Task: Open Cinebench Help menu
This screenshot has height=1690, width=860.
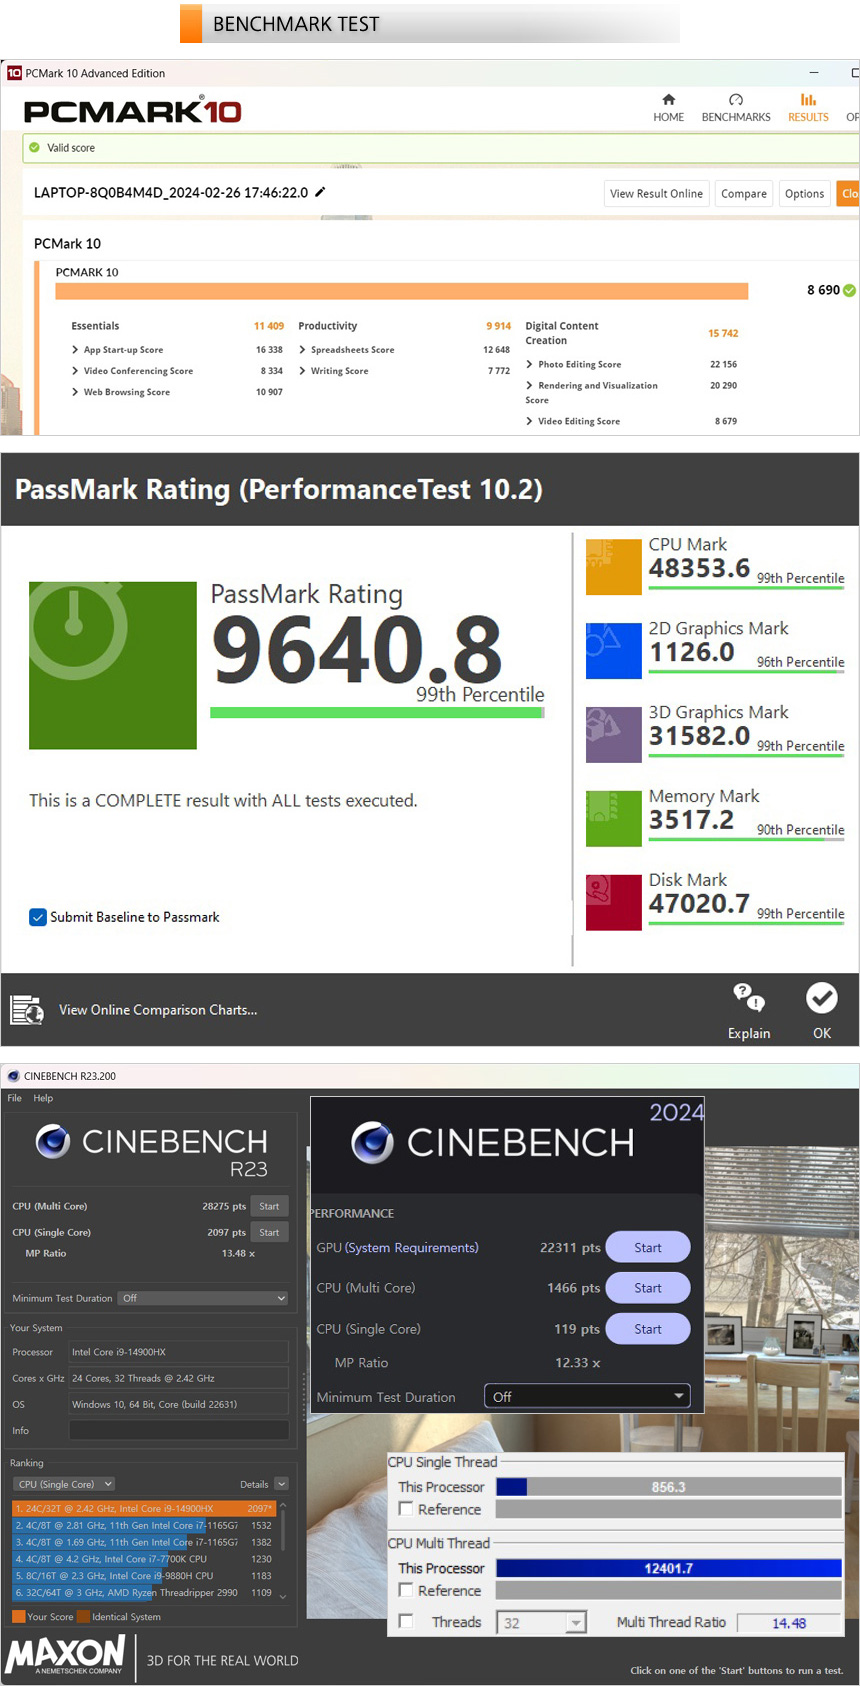Action: (43, 1098)
